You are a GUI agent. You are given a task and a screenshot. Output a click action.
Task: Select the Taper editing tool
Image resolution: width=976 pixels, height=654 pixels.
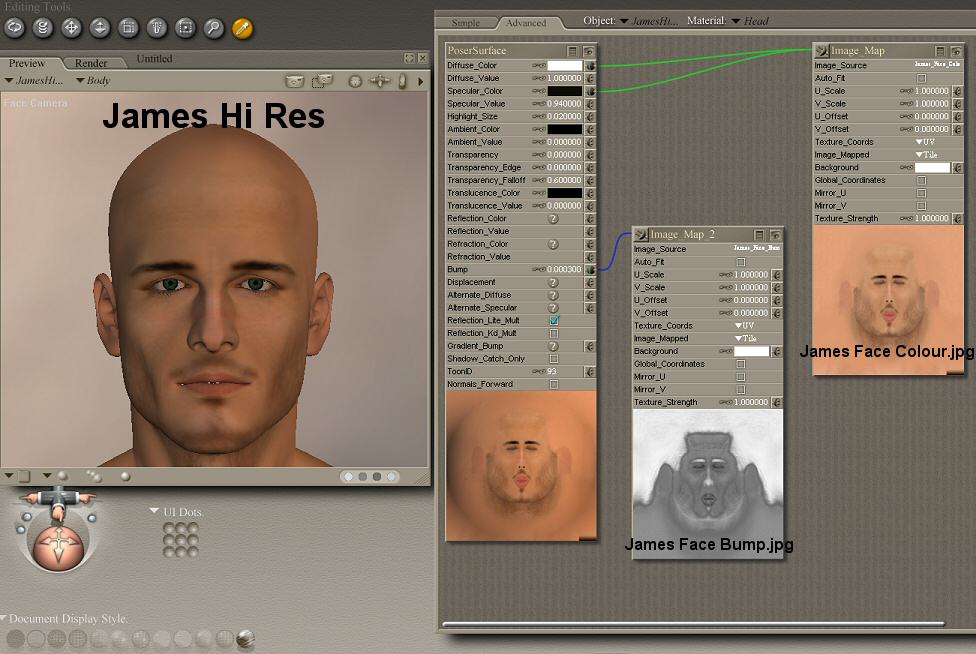coord(157,27)
